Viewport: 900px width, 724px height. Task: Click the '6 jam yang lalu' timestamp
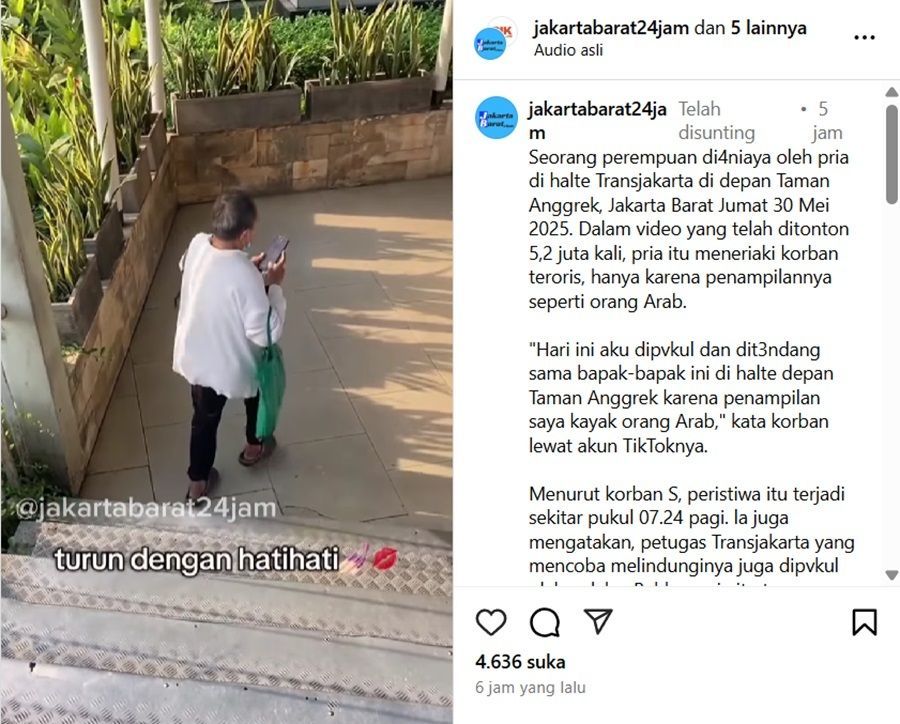tap(530, 687)
